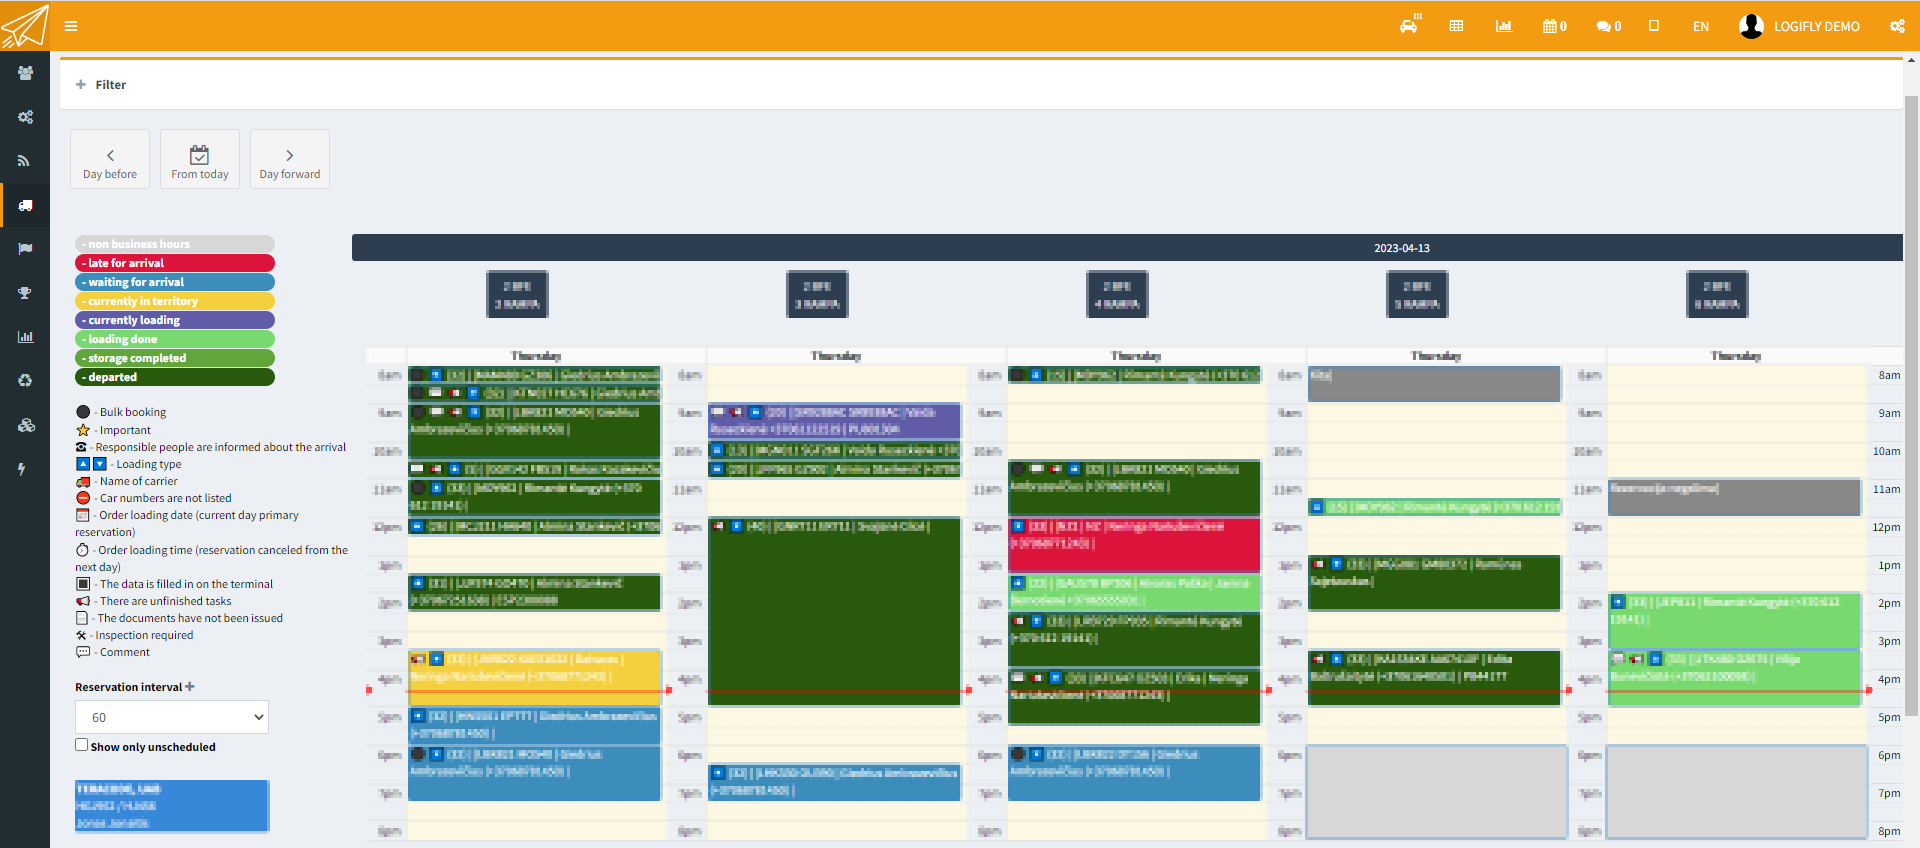Open the bar chart statistics icon in header

(1503, 26)
